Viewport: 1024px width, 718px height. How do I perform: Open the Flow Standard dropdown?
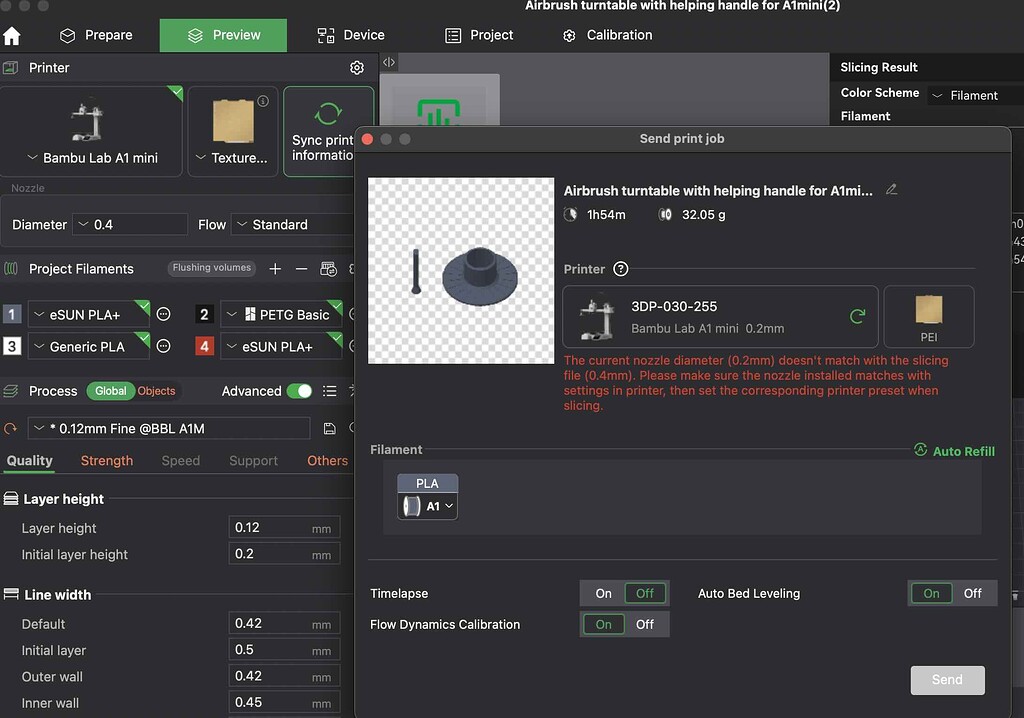(x=294, y=224)
